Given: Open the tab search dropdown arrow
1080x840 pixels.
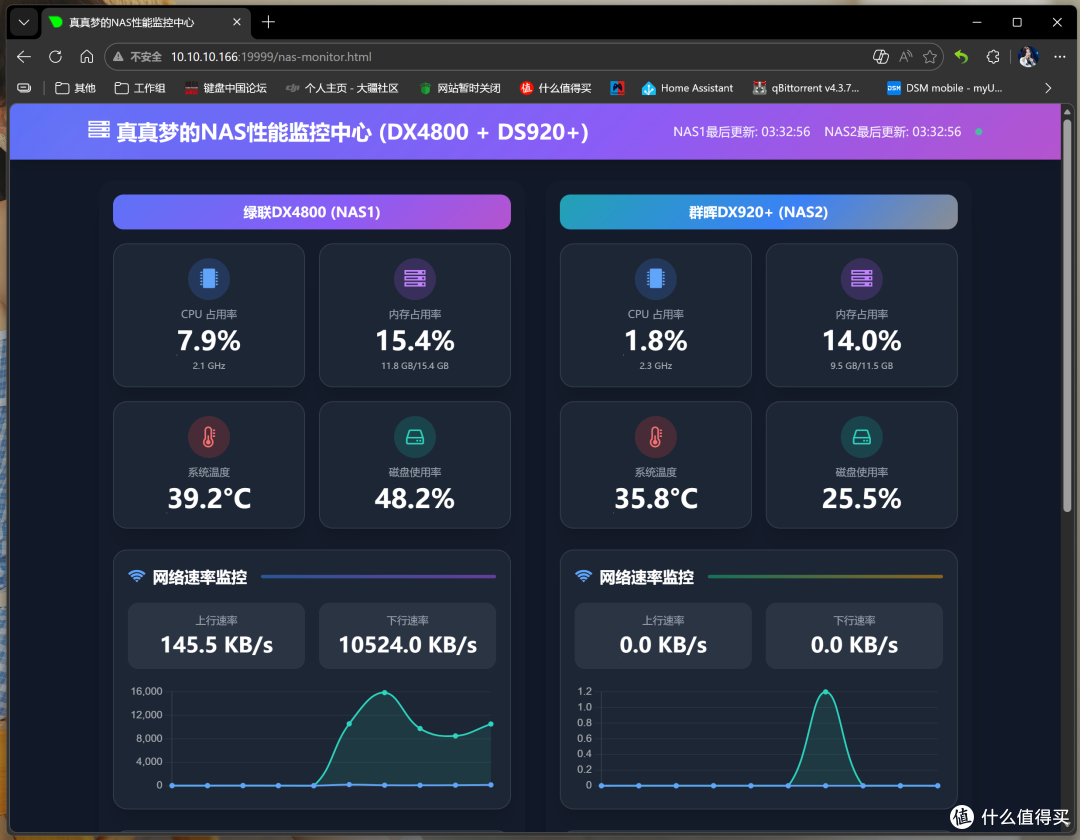Looking at the screenshot, I should (x=24, y=22).
